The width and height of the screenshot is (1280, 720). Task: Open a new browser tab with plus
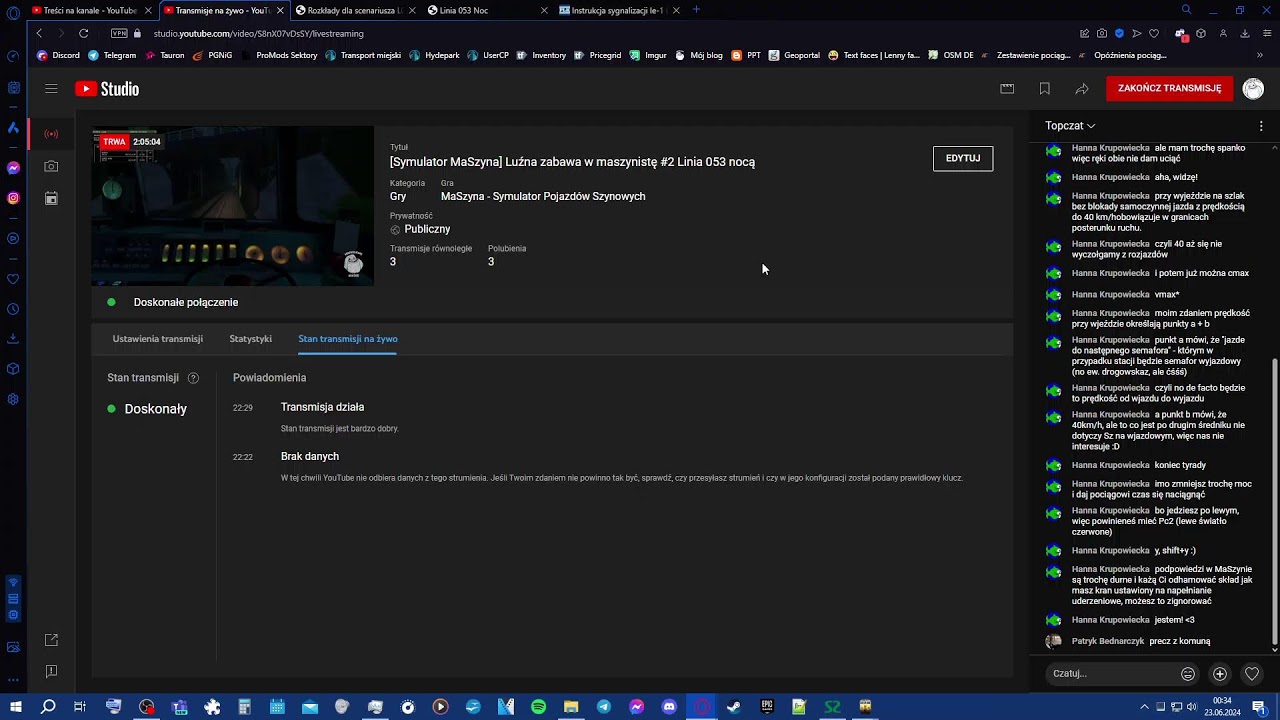[x=696, y=10]
